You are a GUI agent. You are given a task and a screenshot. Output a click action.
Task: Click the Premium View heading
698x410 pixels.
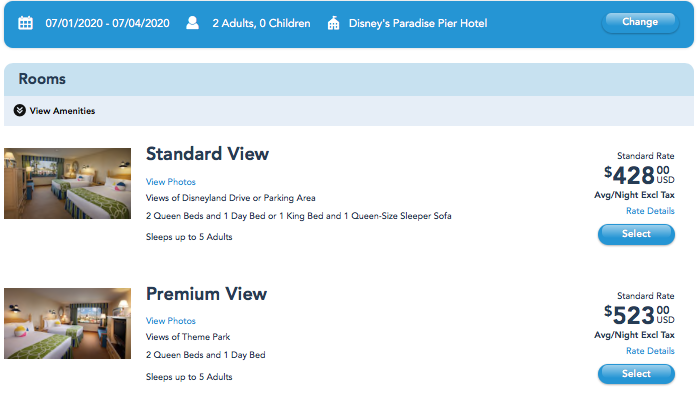coord(207,294)
